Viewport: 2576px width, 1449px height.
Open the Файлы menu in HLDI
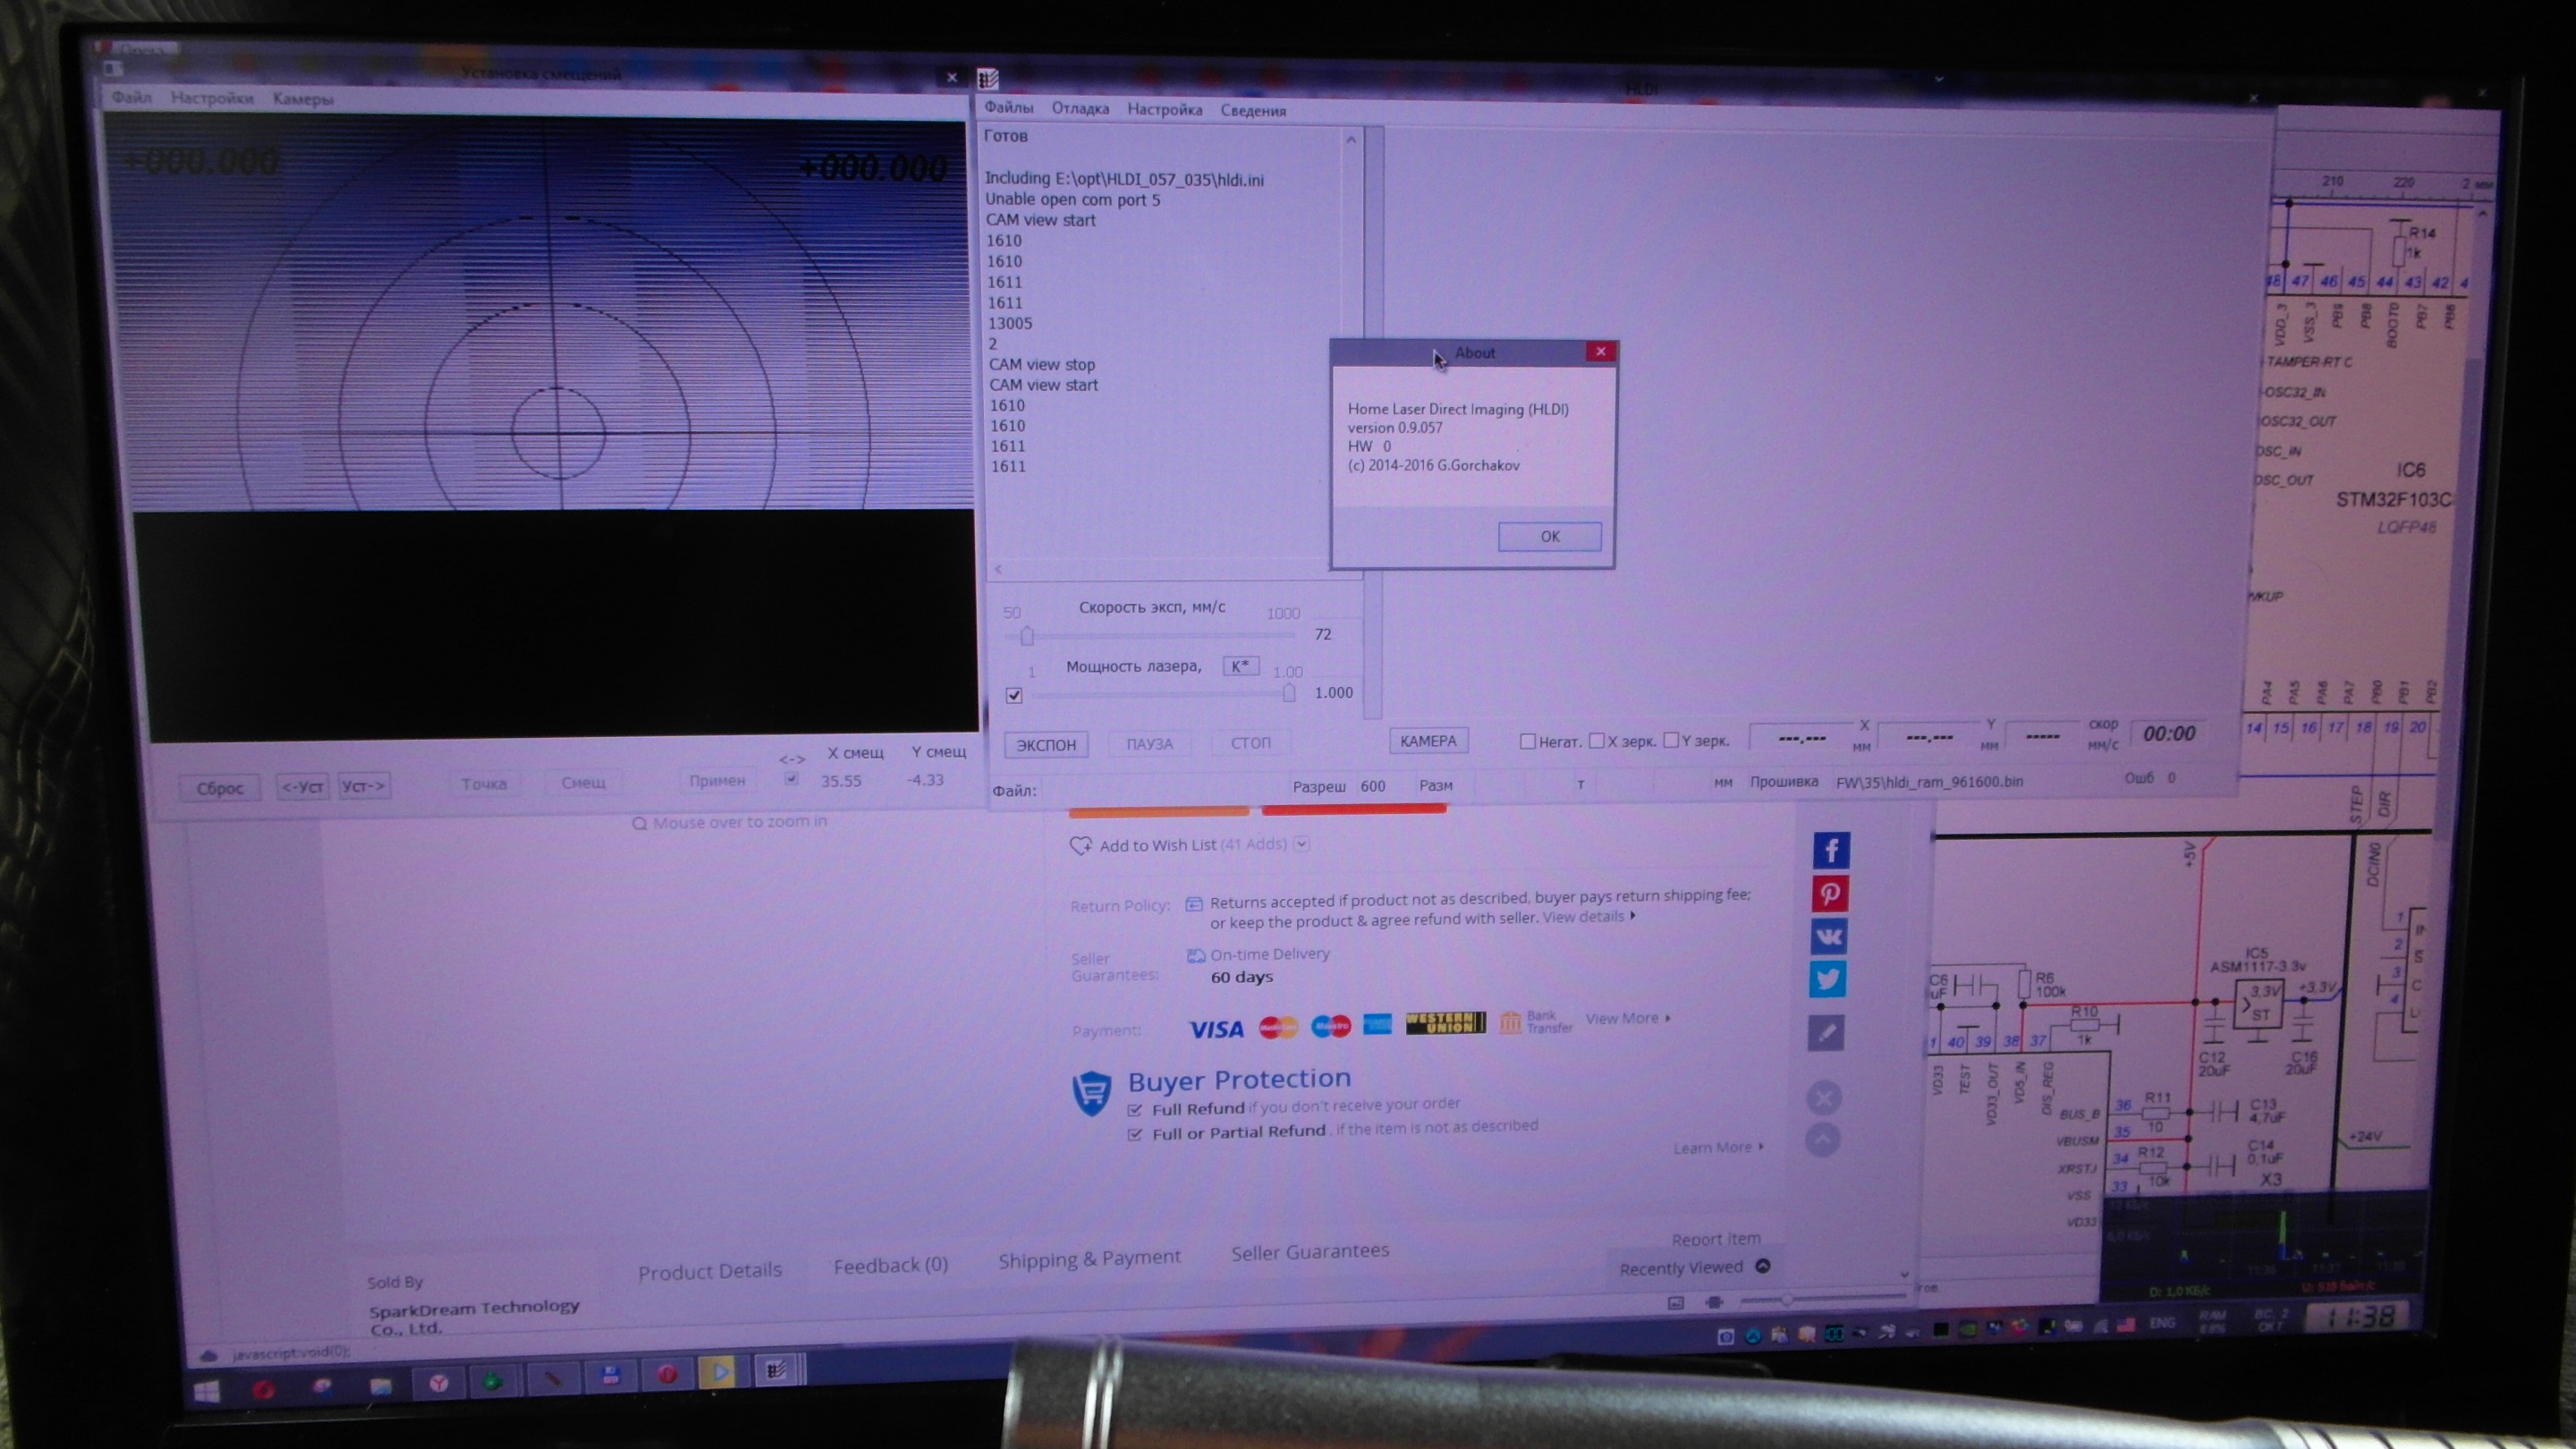click(1008, 107)
